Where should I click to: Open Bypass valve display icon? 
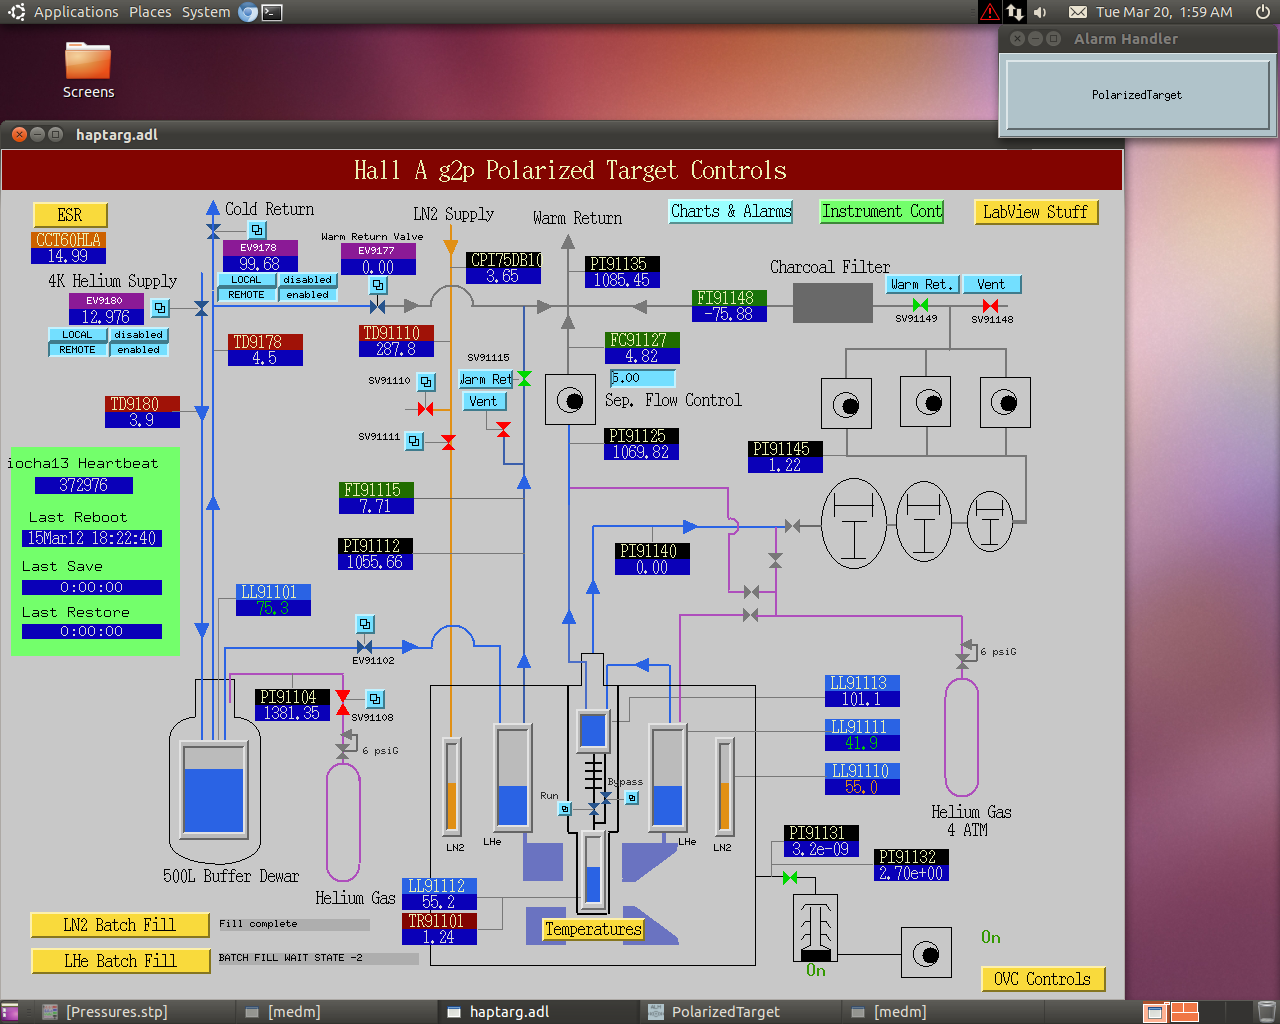pos(632,798)
